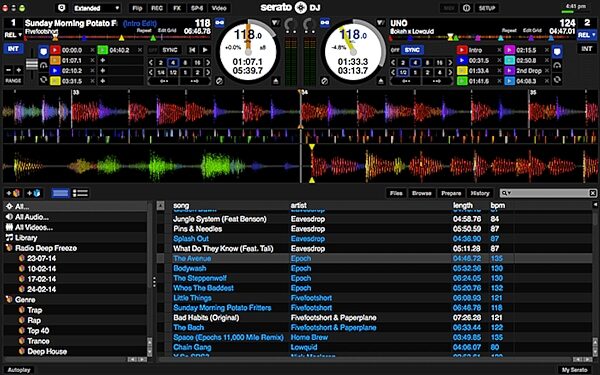Trigger yellow cue point 03:31.5 on deck 1
This screenshot has height=375, width=600.
tap(55, 81)
